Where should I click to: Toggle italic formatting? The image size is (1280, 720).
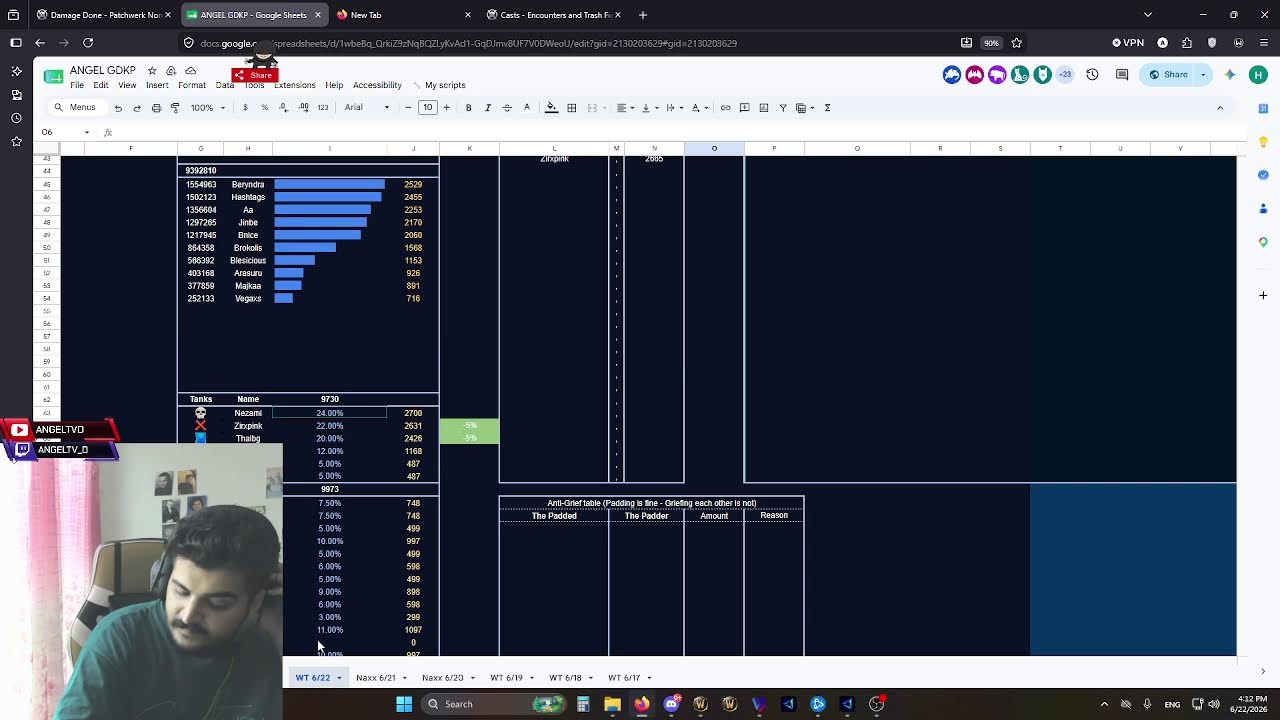point(487,108)
